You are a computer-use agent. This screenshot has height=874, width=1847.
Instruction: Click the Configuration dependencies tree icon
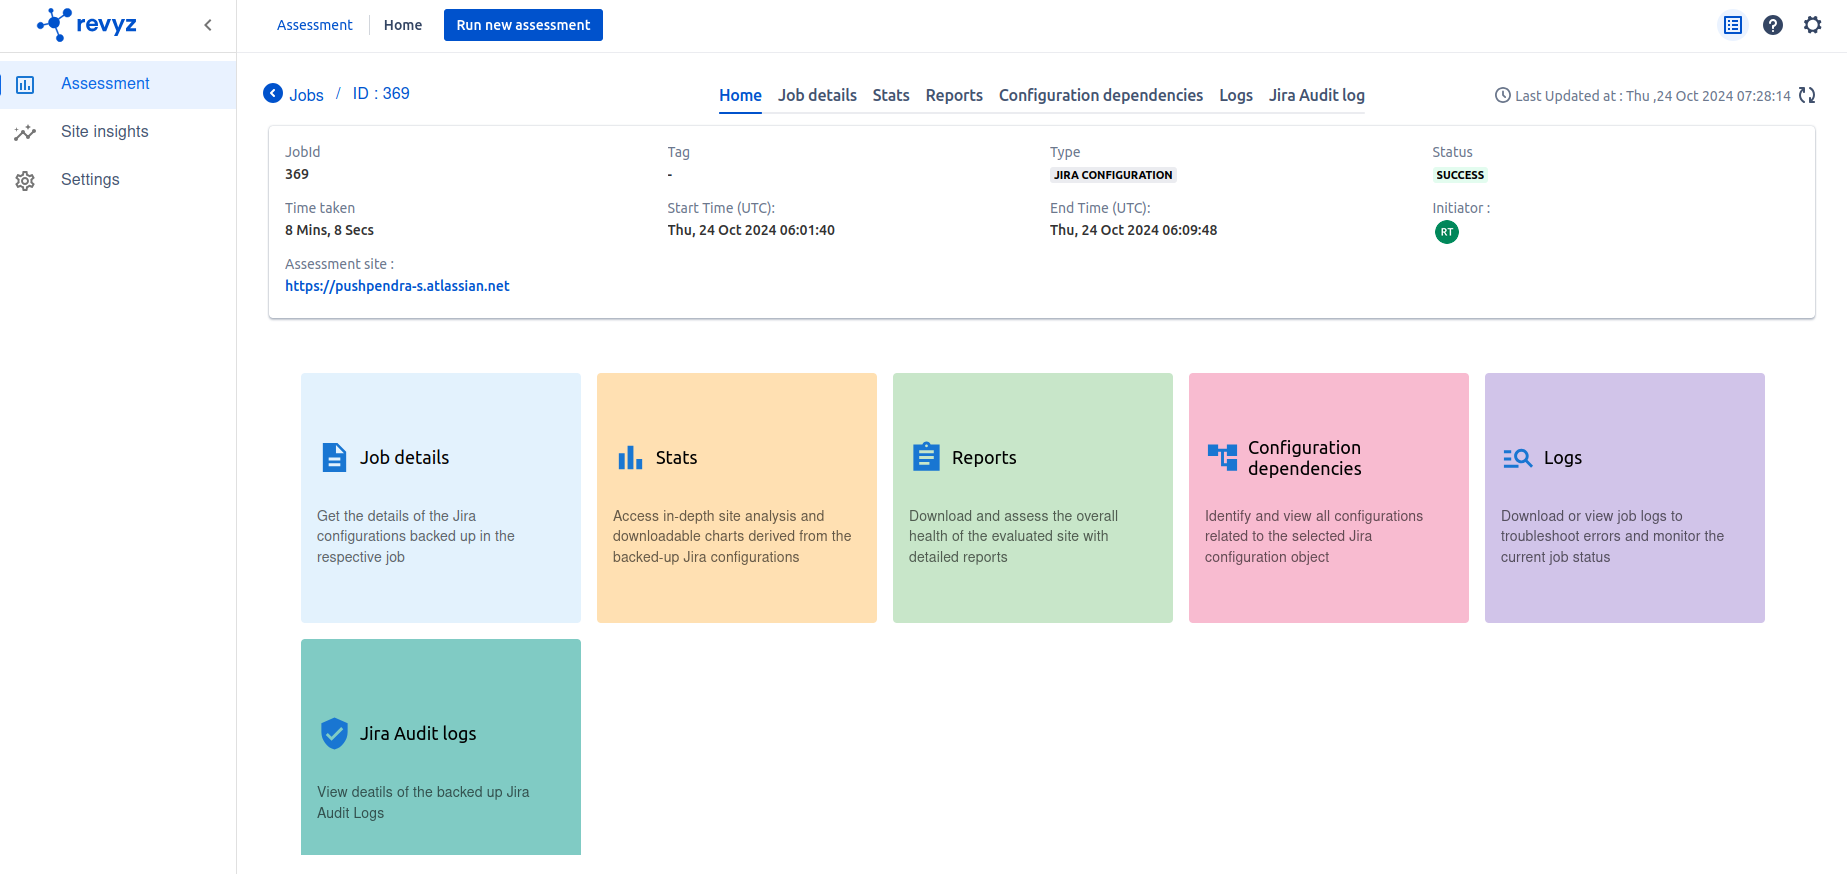coord(1222,457)
